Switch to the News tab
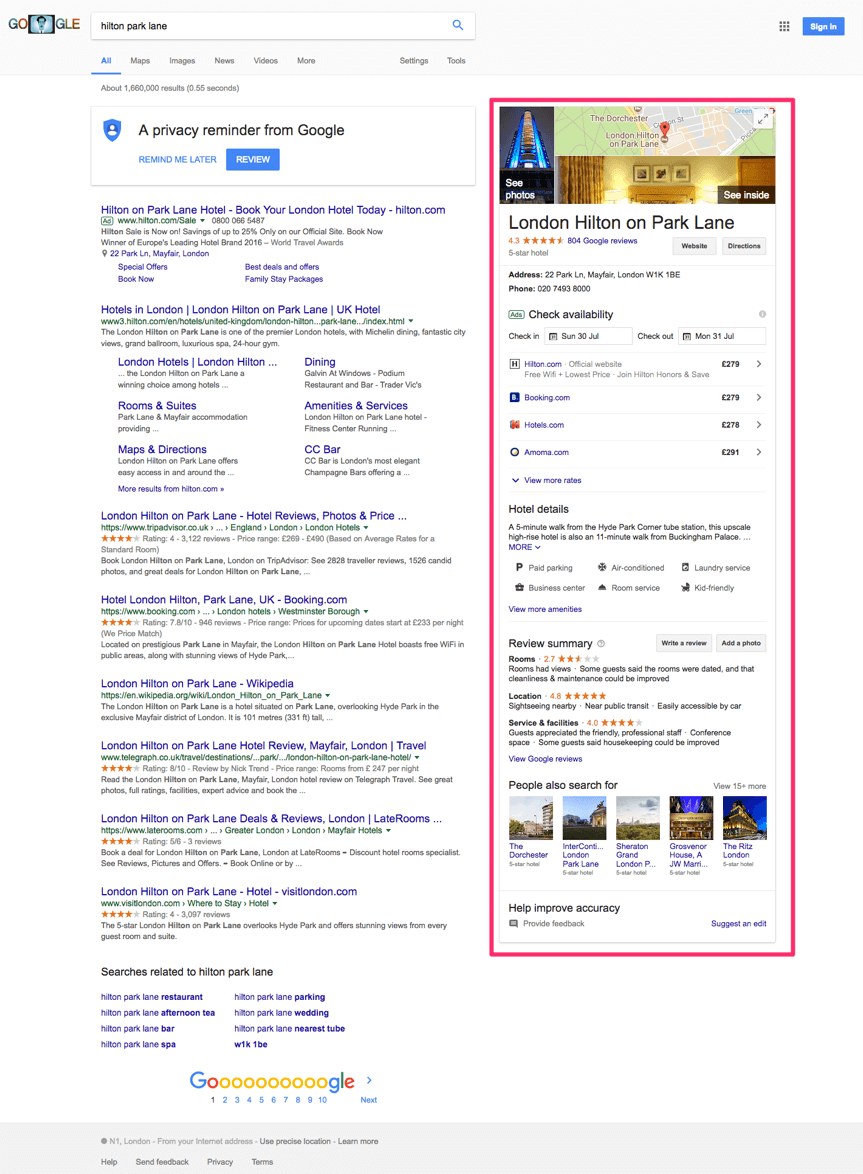This screenshot has width=863, height=1174. pyautogui.click(x=225, y=61)
